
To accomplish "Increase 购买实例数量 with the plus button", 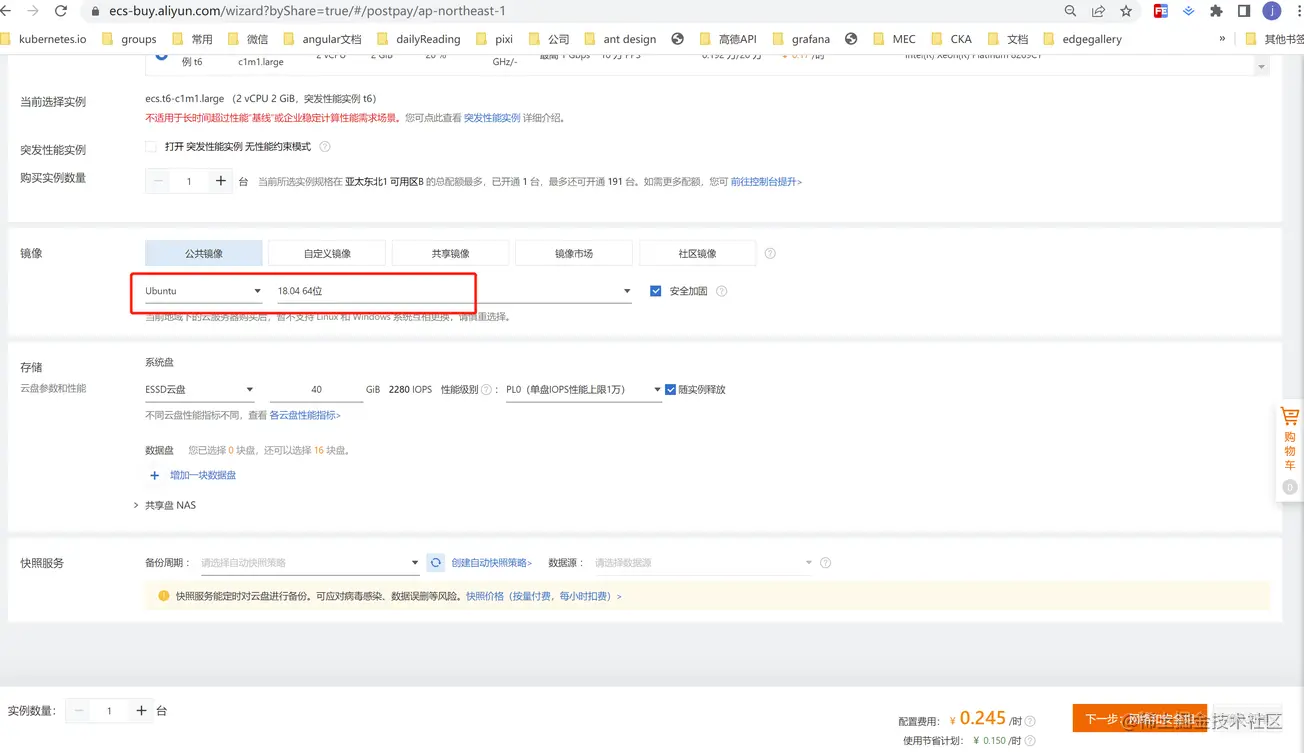I will click(221, 182).
